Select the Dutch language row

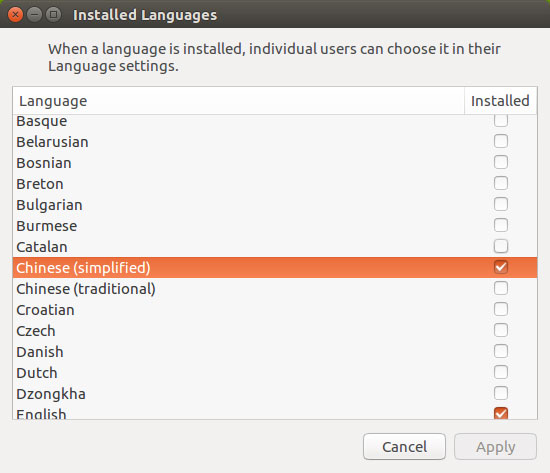(275, 373)
